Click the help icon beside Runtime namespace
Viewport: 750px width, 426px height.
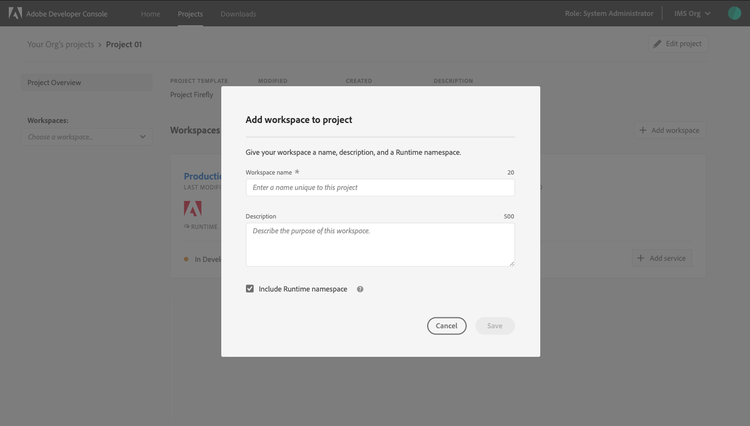click(360, 289)
